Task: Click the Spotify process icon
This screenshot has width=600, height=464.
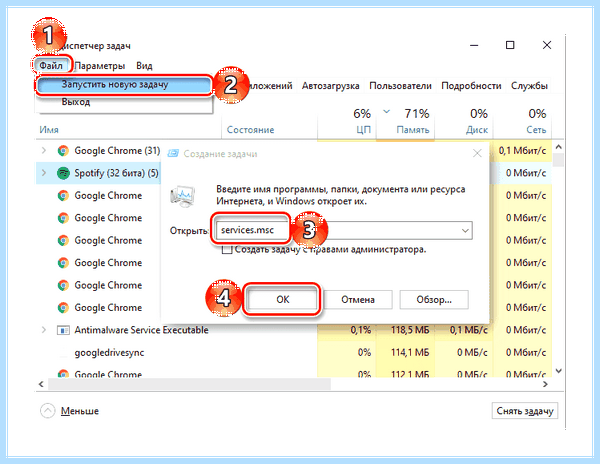Action: pyautogui.click(x=63, y=173)
